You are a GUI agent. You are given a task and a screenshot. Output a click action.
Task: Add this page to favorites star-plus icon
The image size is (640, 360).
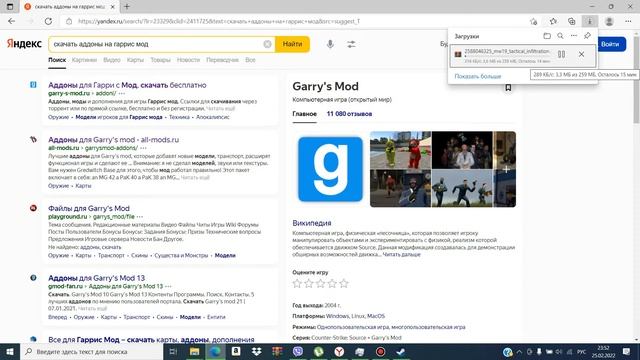tap(533, 21)
